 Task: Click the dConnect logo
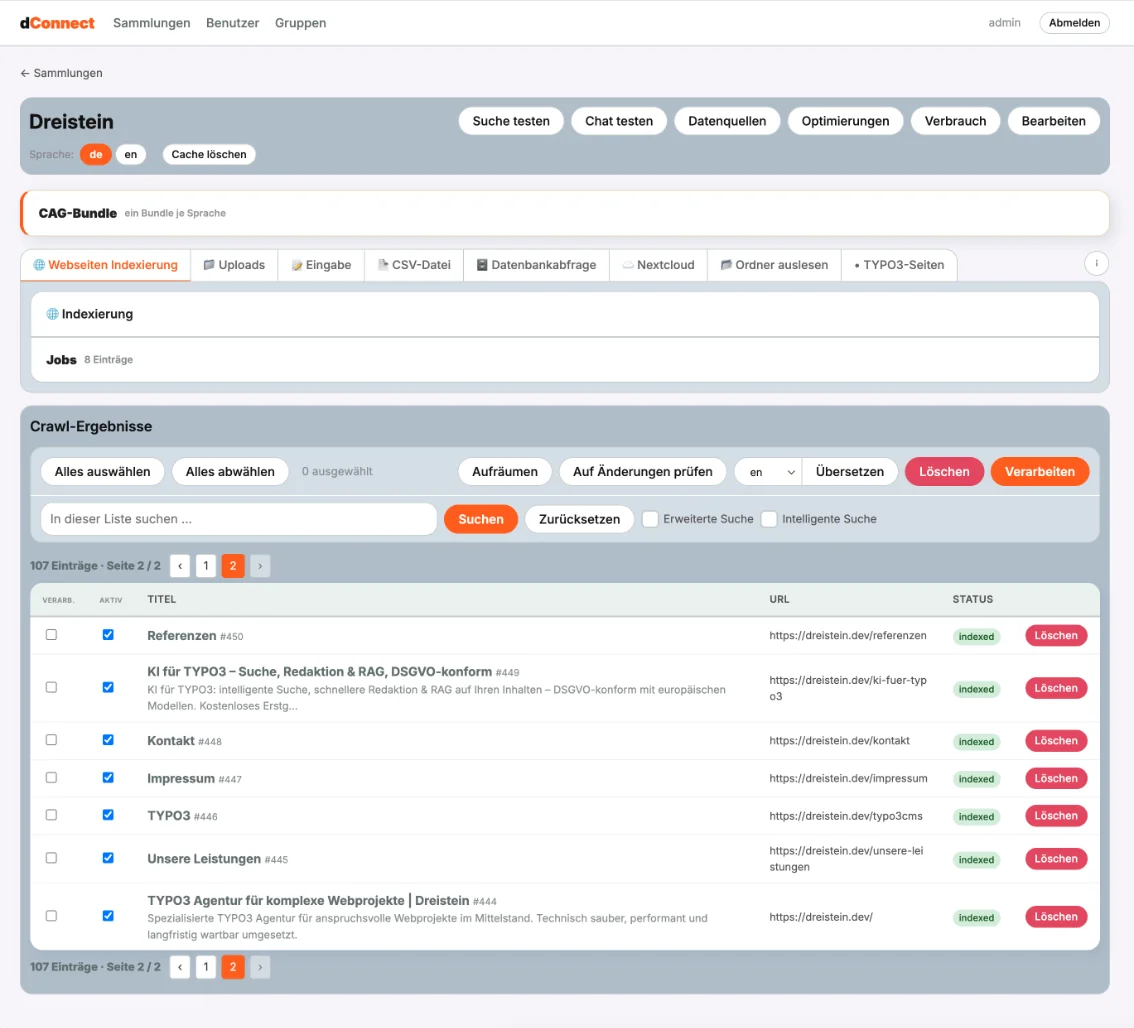[x=57, y=23]
